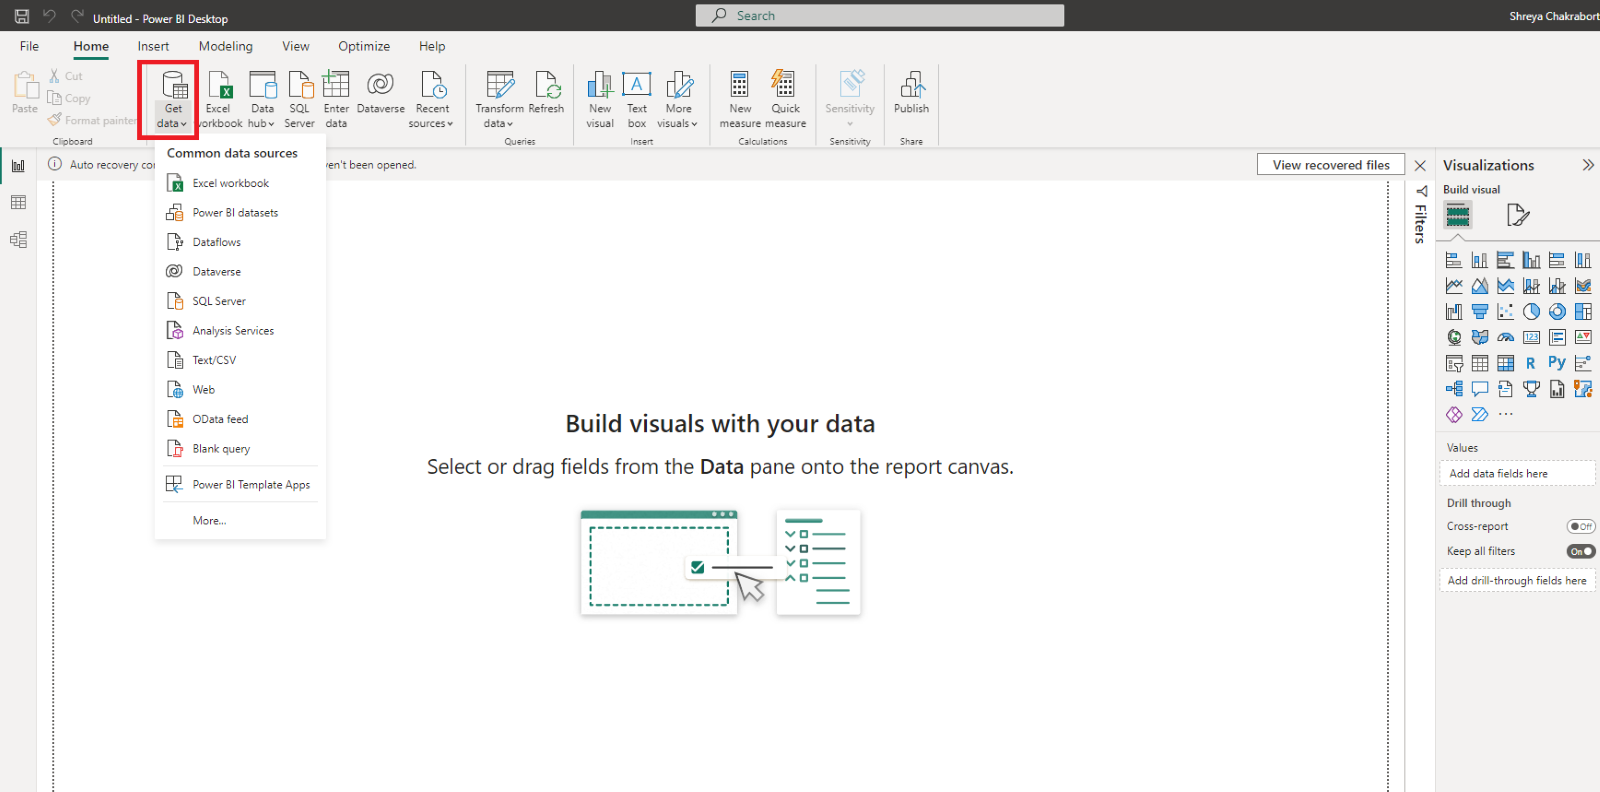Image resolution: width=1600 pixels, height=792 pixels.
Task: Click the Search box in title bar
Action: [x=880, y=16]
